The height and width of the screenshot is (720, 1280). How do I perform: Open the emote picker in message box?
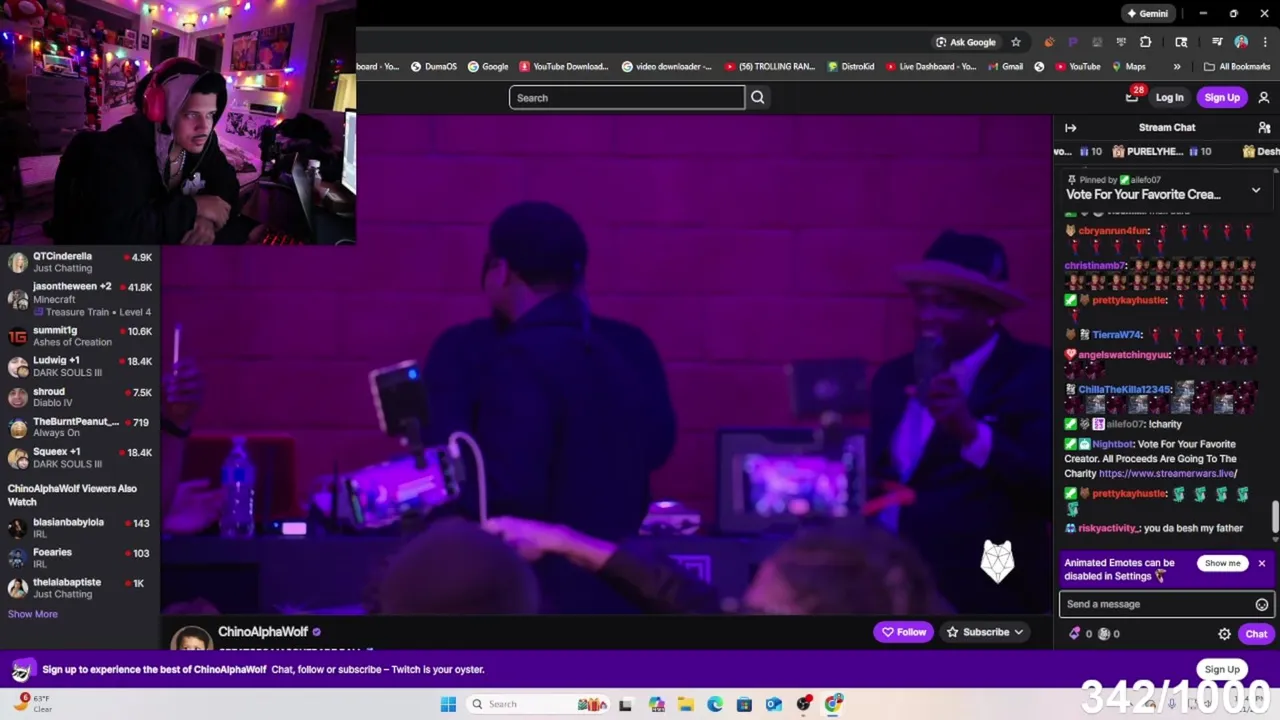point(1262,604)
